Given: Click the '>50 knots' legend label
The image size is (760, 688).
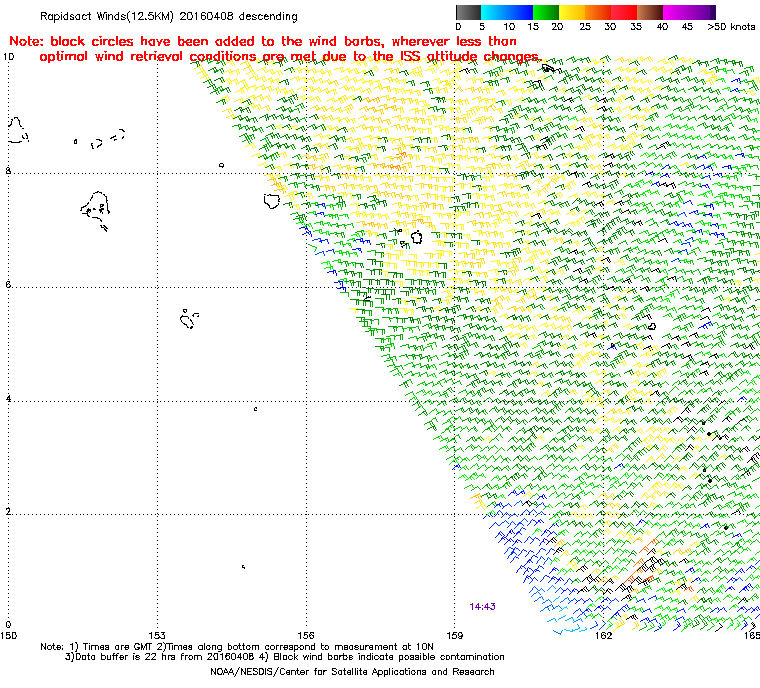Looking at the screenshot, I should click(x=731, y=27).
